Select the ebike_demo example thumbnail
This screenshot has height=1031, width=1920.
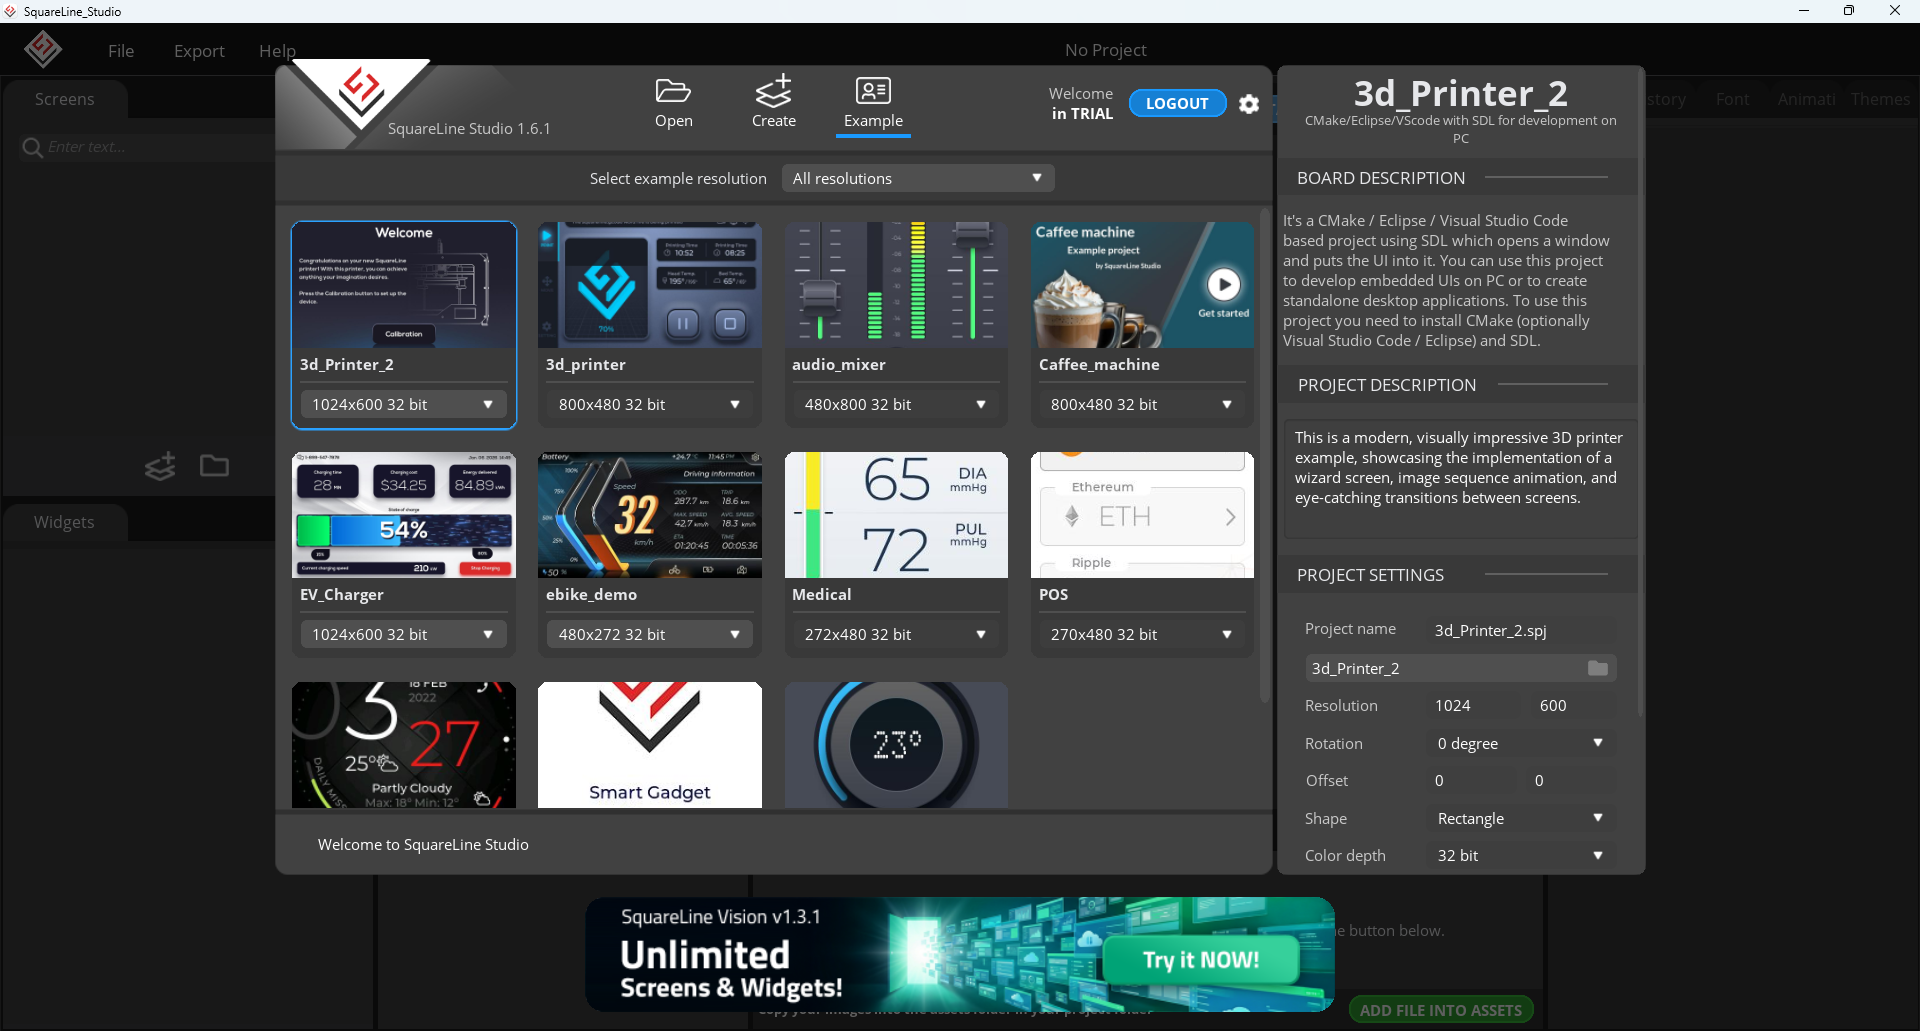coord(650,515)
